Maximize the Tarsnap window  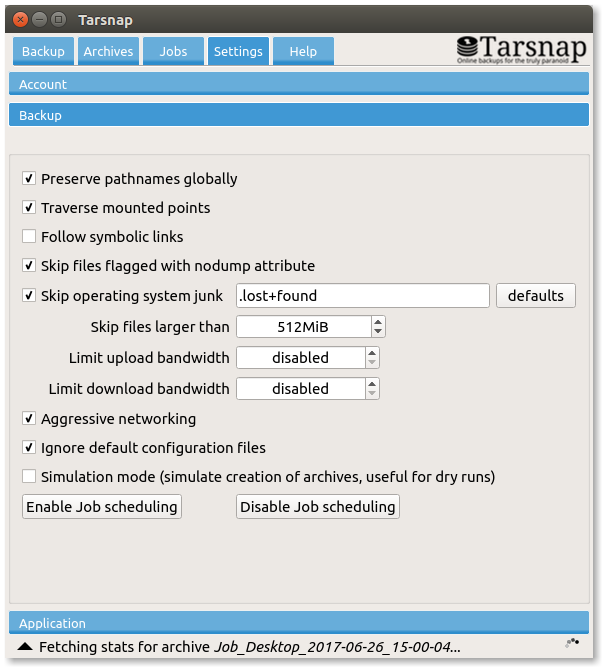[59, 20]
